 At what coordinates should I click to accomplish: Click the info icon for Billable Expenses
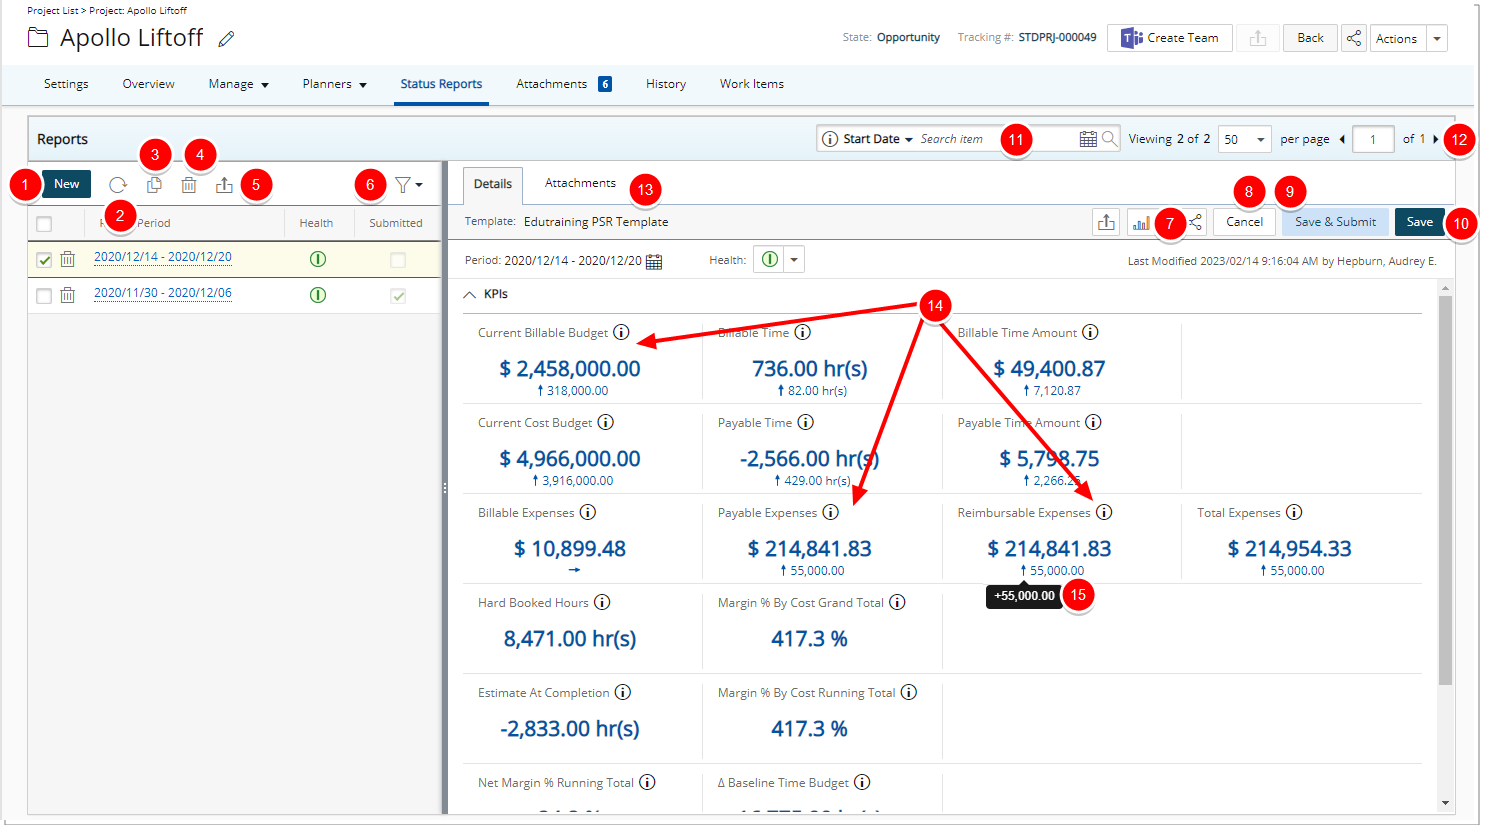[588, 512]
